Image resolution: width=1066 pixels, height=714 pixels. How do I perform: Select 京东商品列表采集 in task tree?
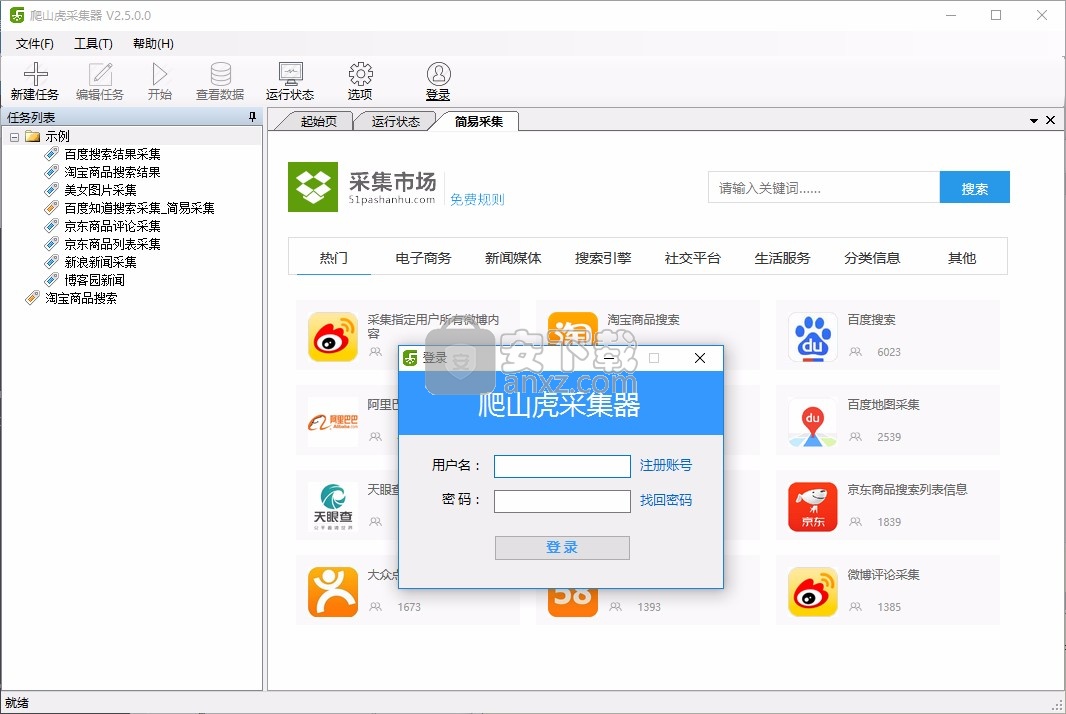112,243
